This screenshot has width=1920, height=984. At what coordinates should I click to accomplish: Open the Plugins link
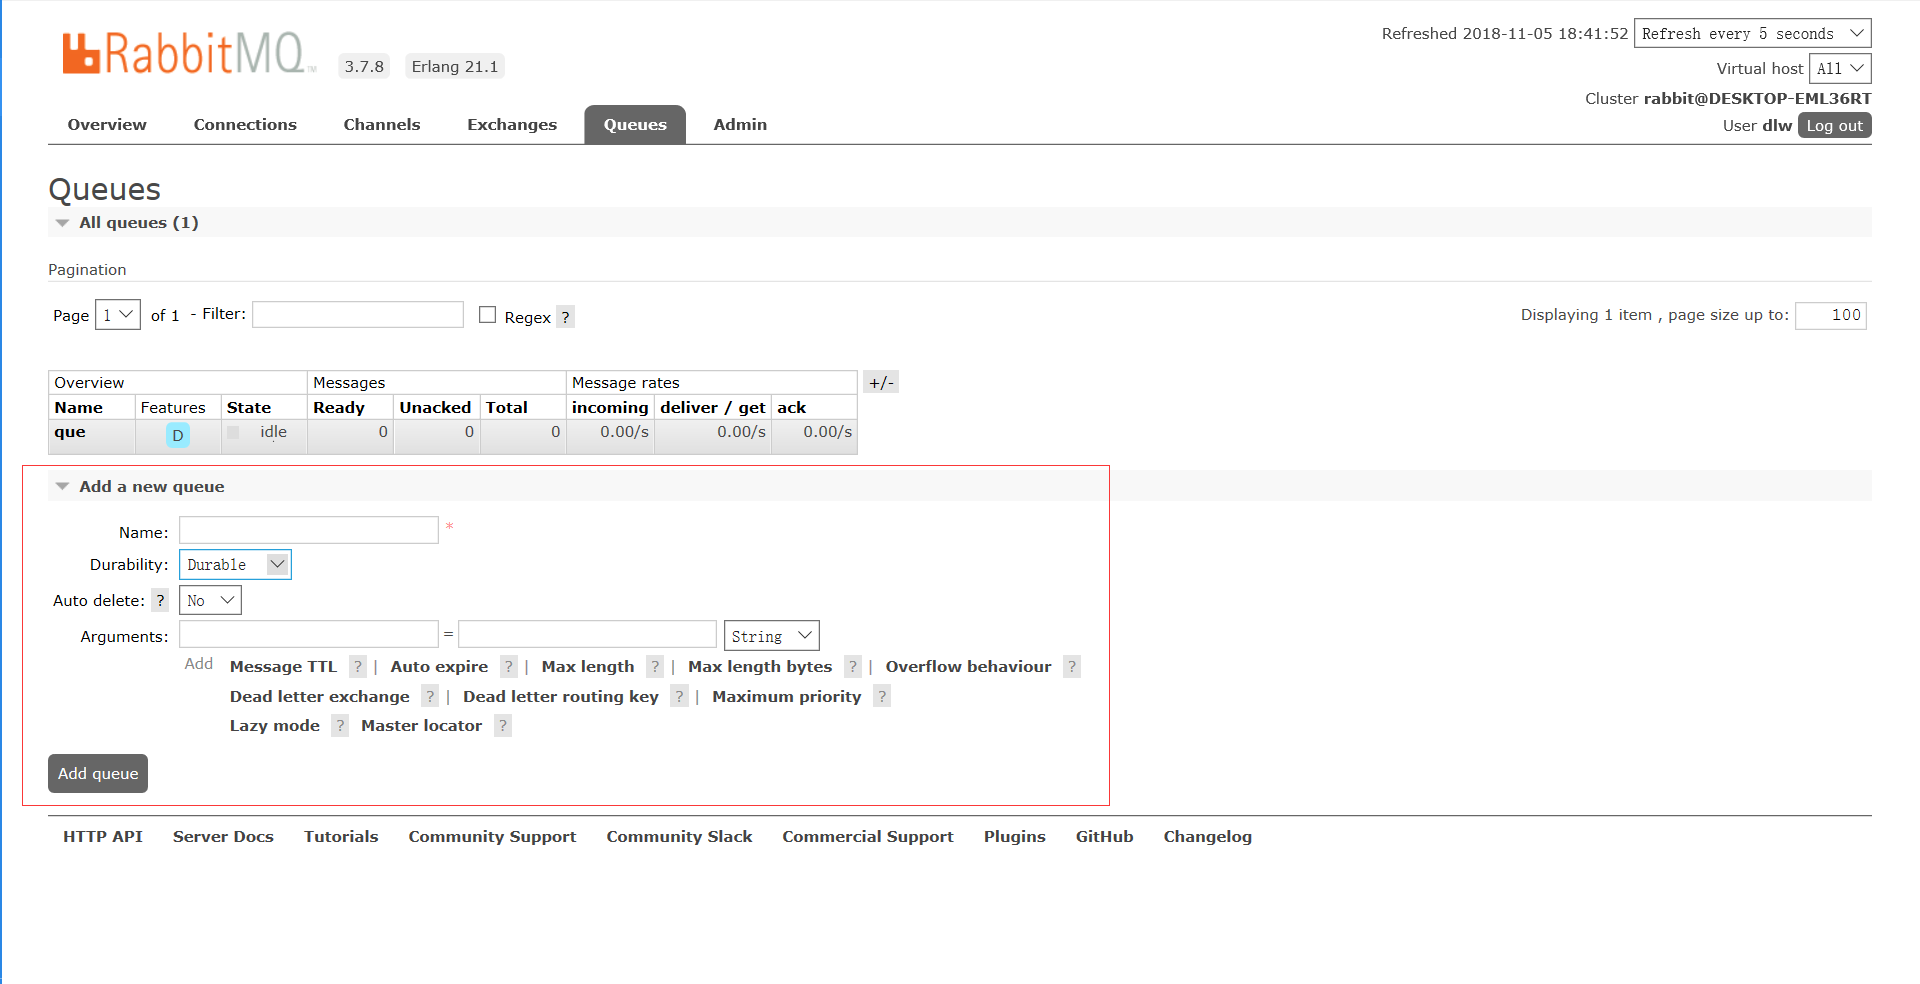[x=1015, y=837]
